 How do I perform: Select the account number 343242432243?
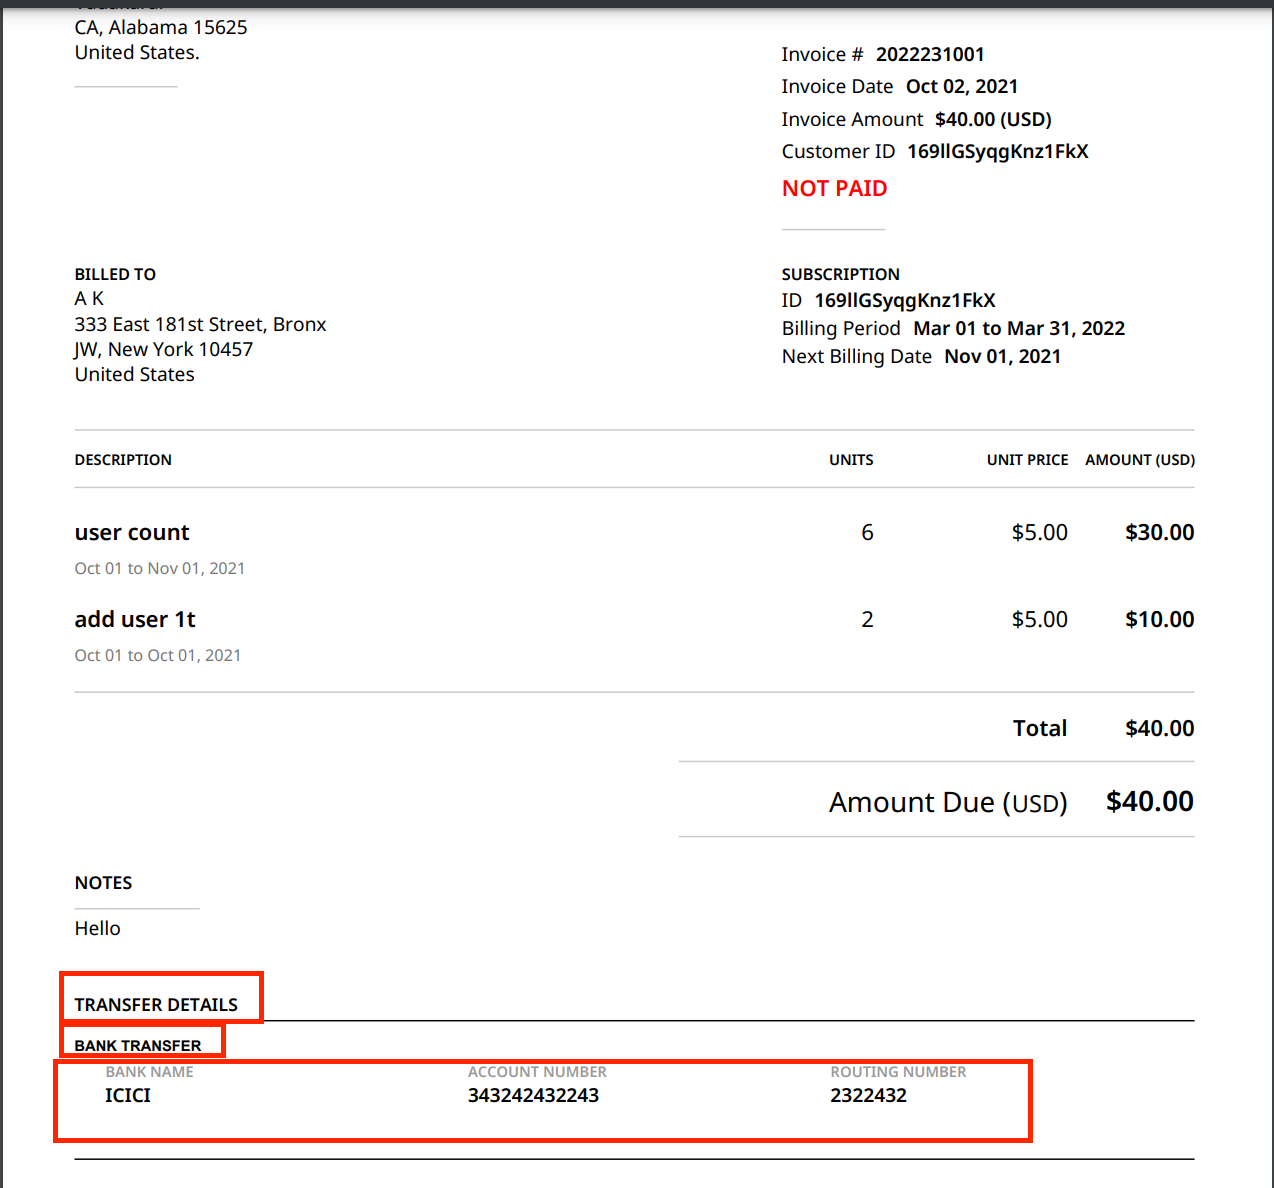[x=533, y=1096]
